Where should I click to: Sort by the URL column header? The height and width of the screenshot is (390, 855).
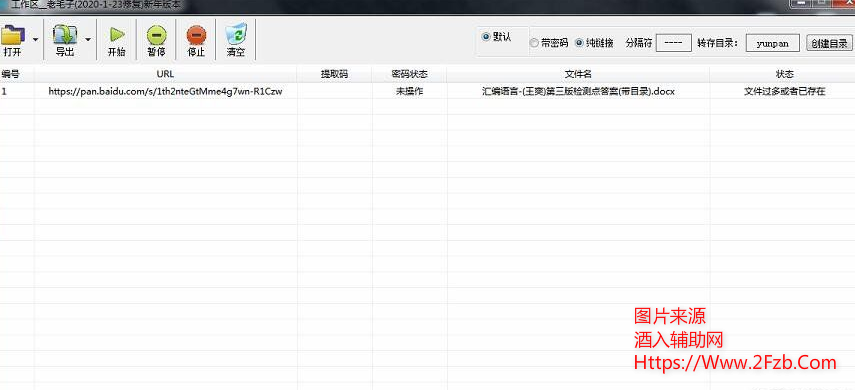[x=166, y=74]
